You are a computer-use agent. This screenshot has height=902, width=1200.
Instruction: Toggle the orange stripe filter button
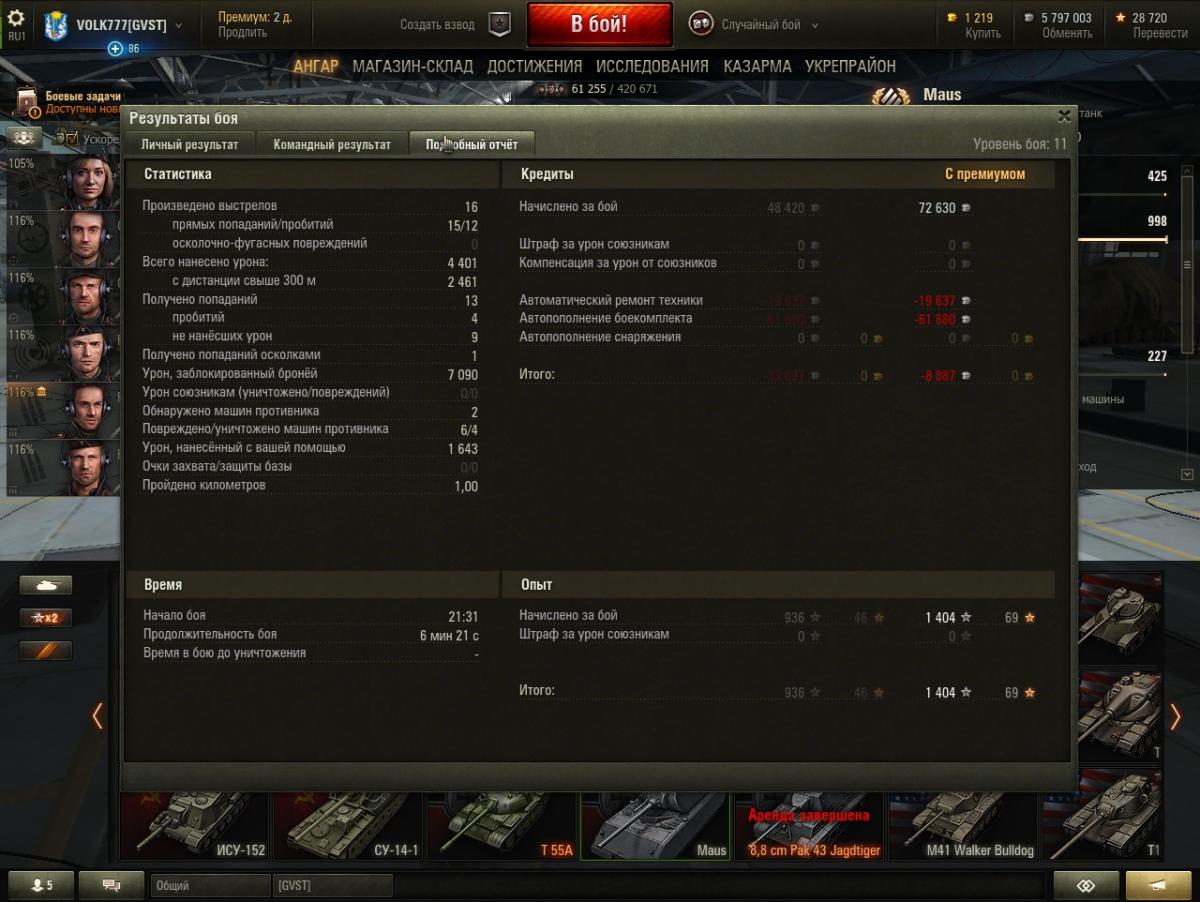[46, 651]
